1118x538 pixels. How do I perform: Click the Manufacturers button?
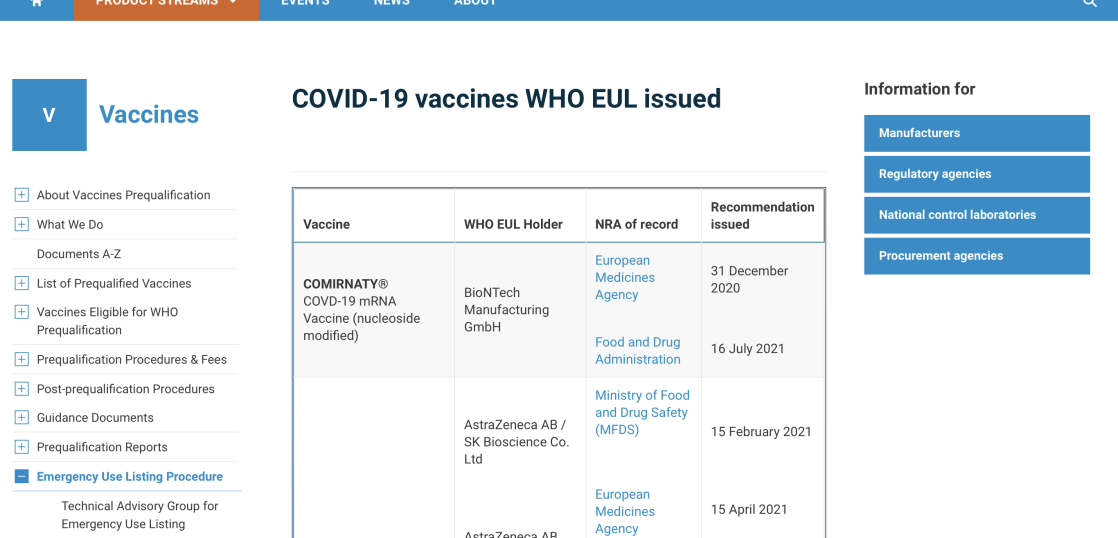pos(976,133)
